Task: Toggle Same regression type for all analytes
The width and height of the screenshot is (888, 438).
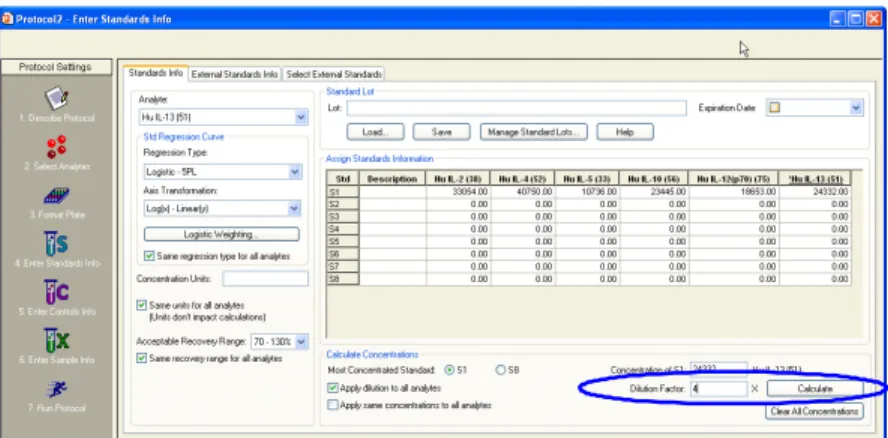Action: point(149,256)
